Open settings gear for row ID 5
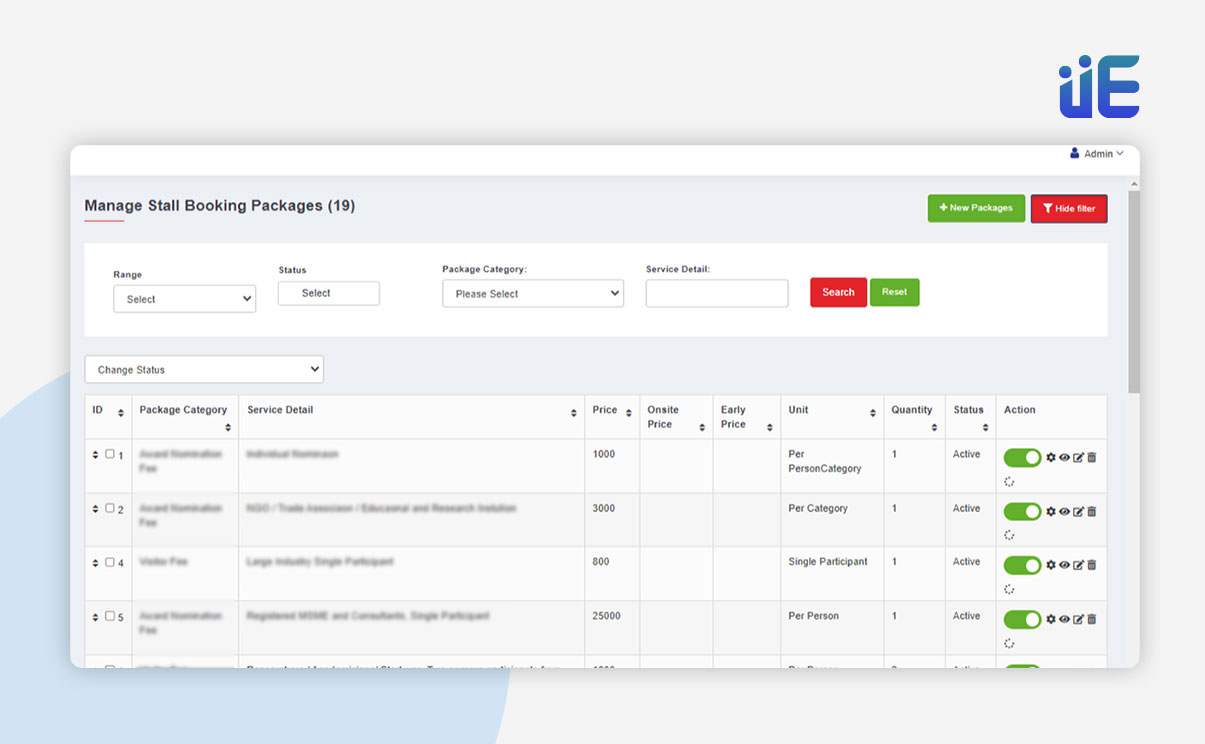 (x=1051, y=619)
